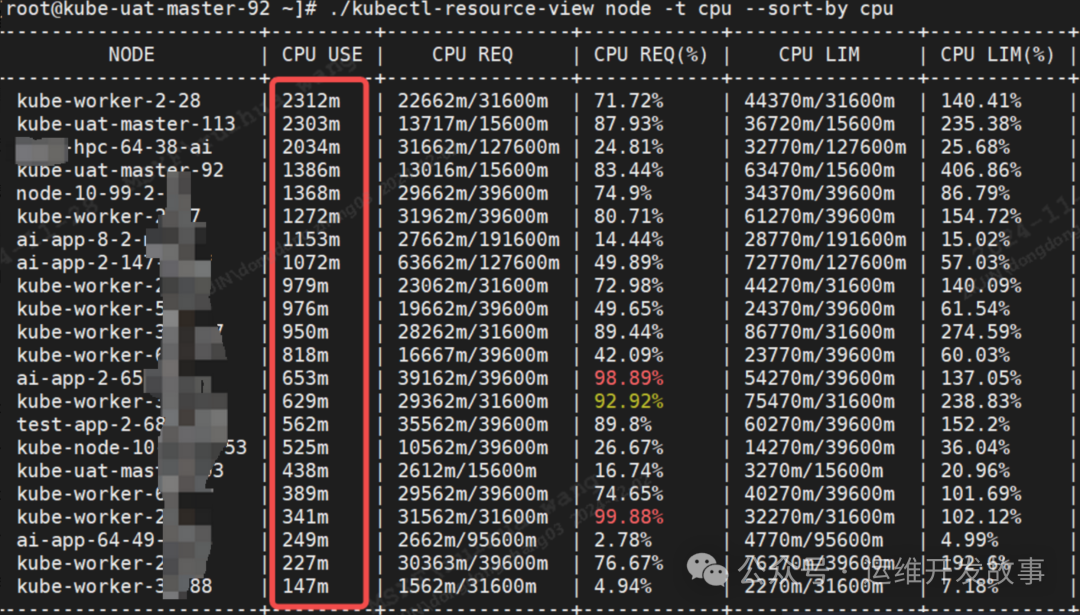The width and height of the screenshot is (1080, 615).
Task: Click the 4.99% limit percentage
Action: (970, 540)
